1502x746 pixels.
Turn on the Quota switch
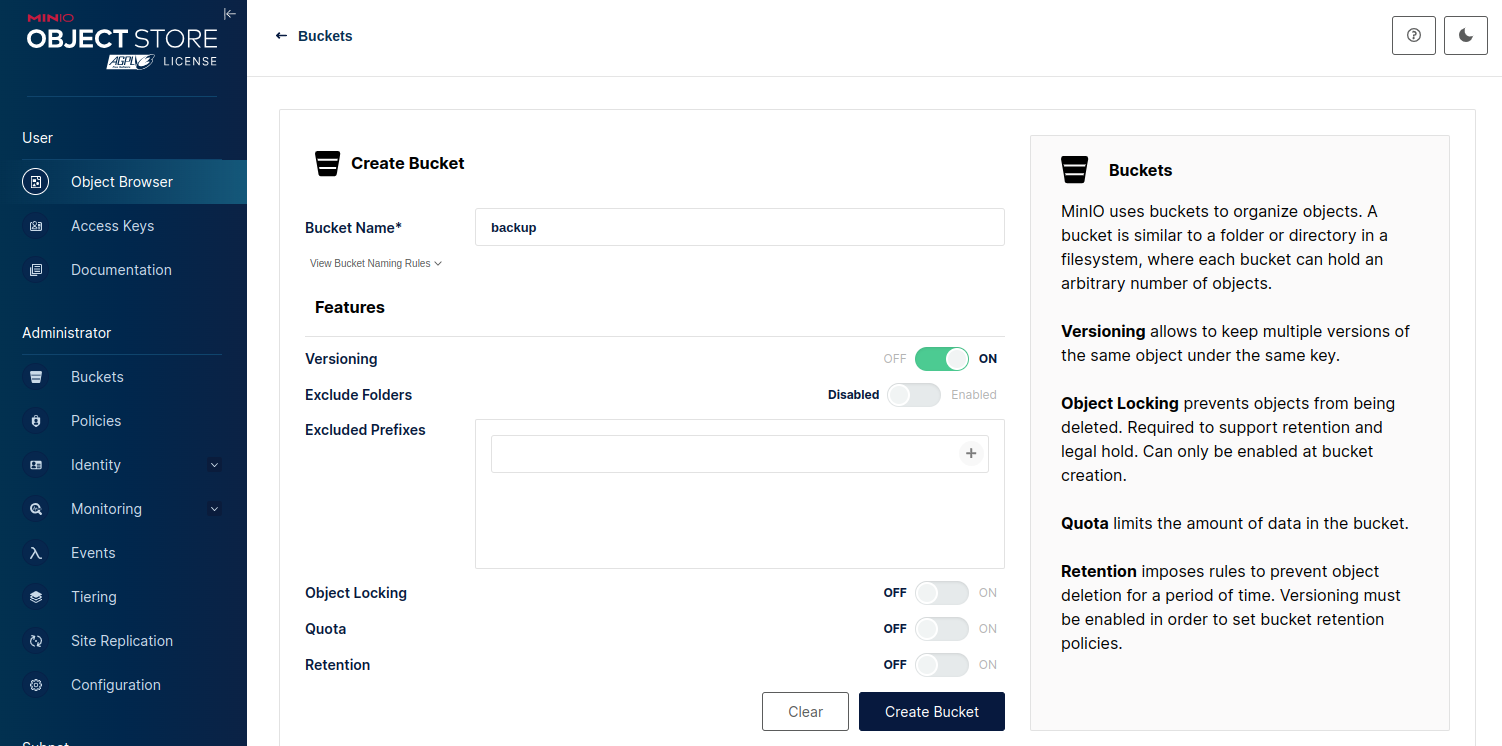(942, 629)
